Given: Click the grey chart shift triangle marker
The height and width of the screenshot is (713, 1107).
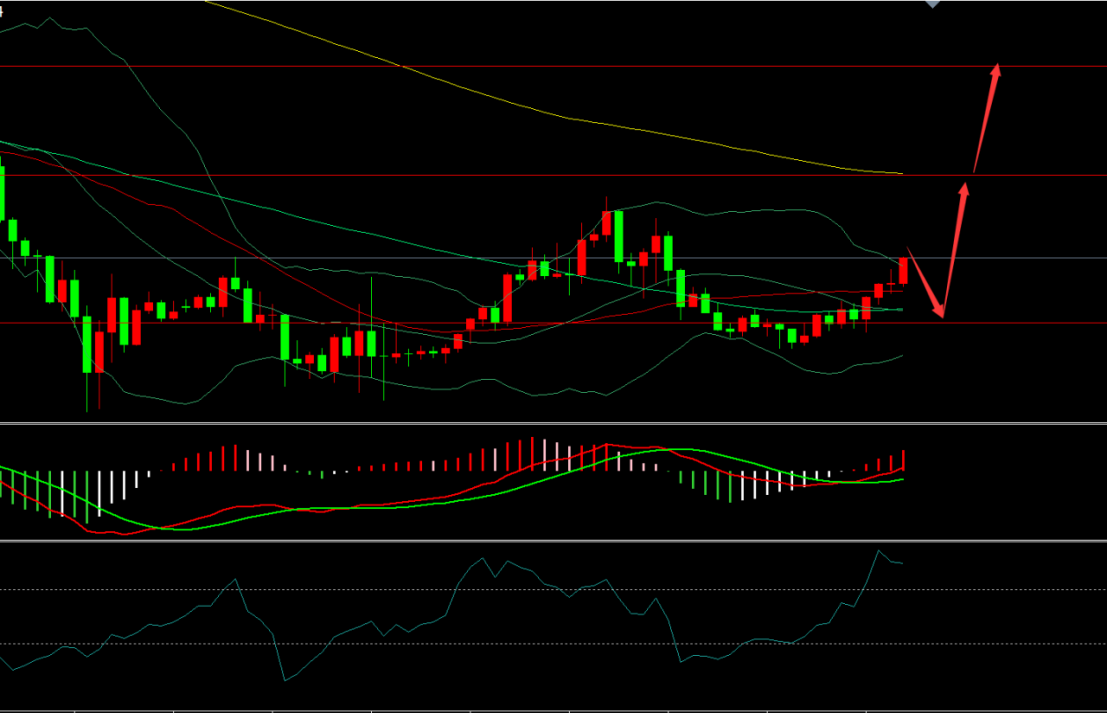Looking at the screenshot, I should click(x=933, y=4).
